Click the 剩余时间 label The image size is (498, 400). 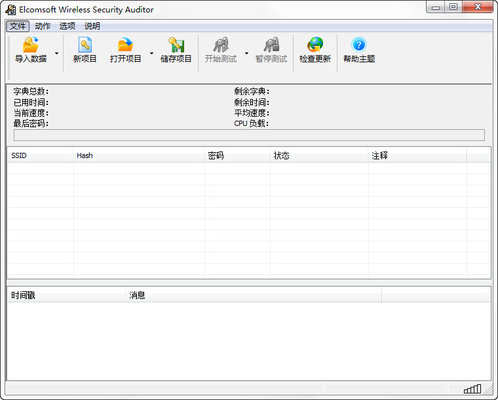252,102
